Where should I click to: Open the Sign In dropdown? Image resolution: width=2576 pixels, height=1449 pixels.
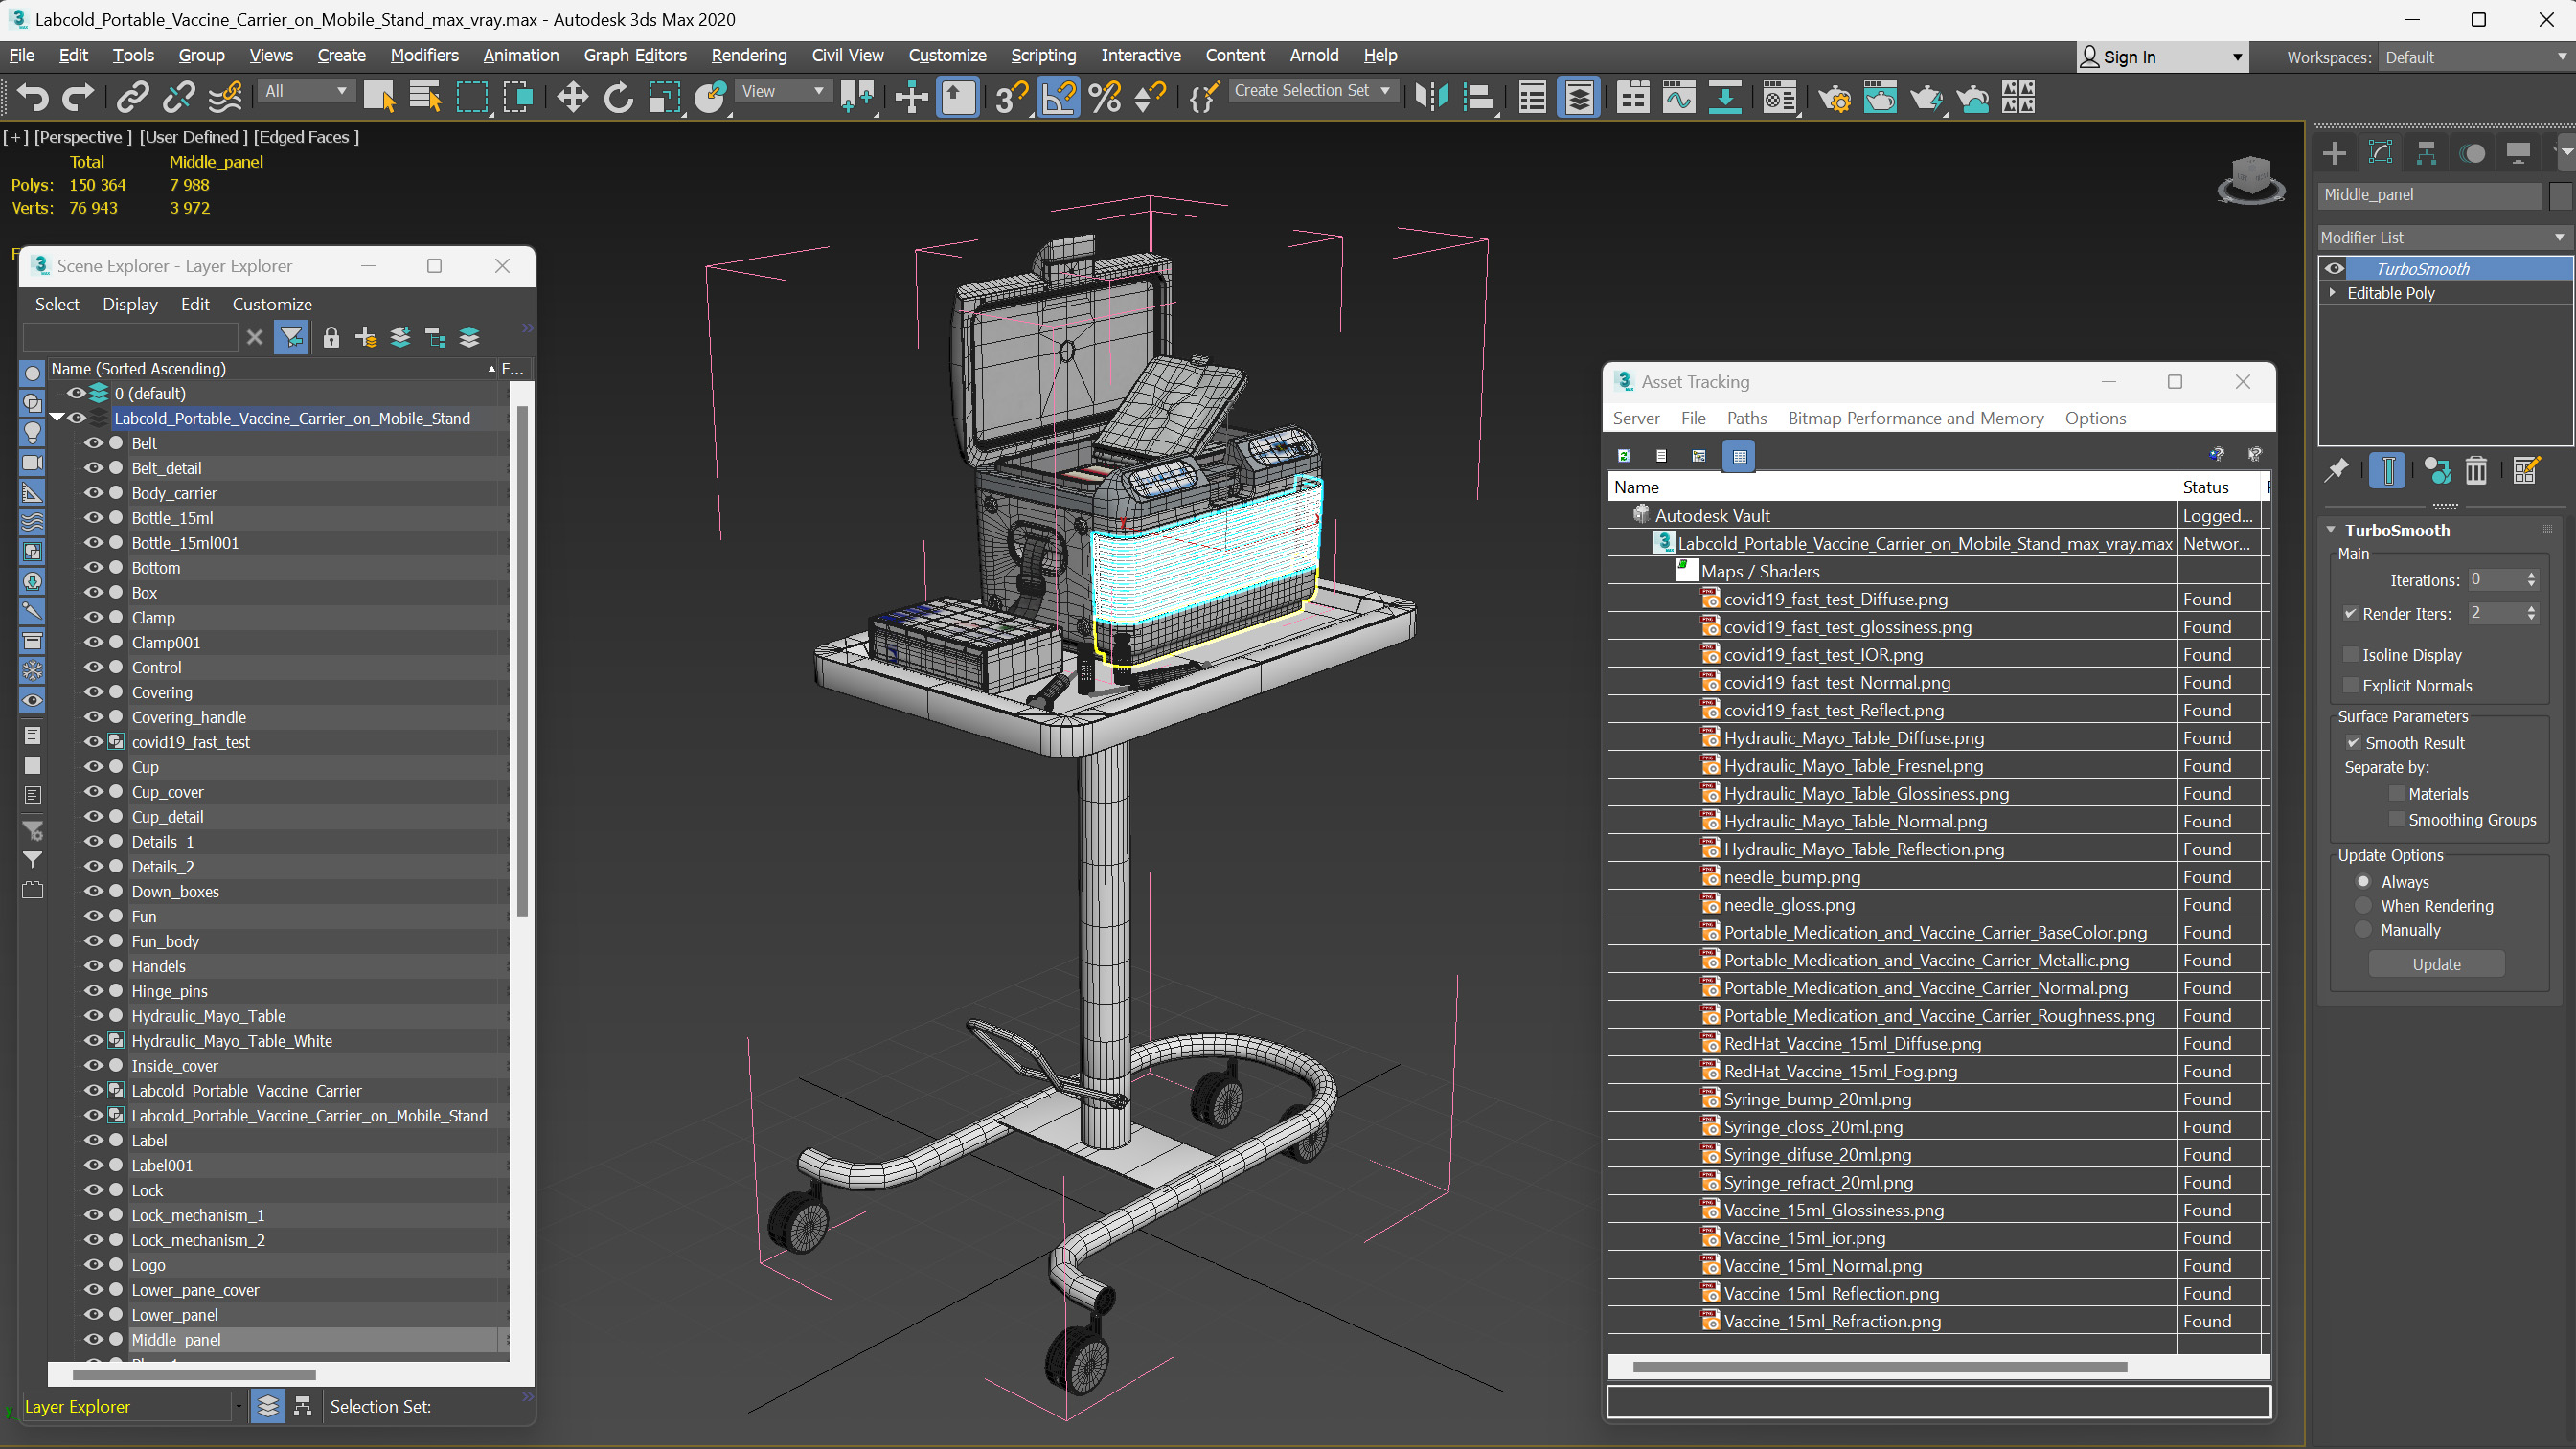[2163, 57]
